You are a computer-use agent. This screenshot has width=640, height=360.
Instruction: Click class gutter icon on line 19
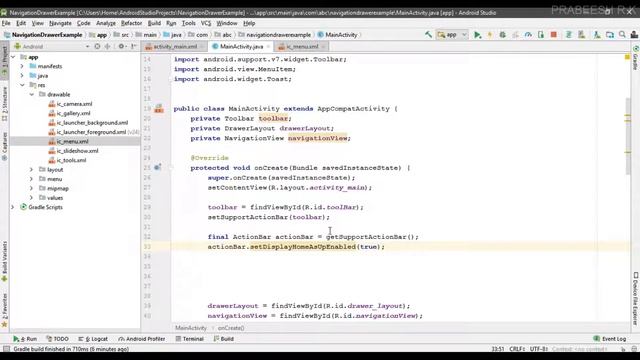coord(158,109)
